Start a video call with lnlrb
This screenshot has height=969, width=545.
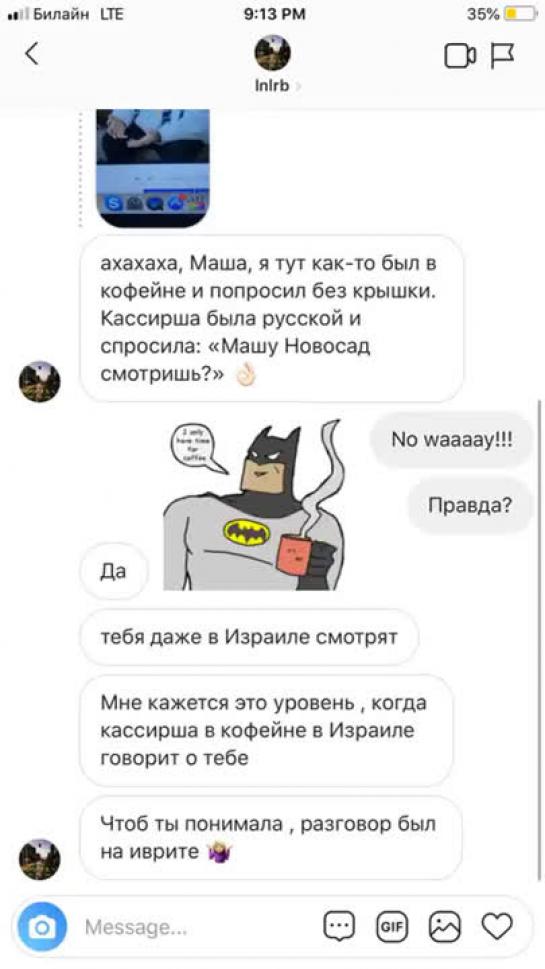(x=460, y=56)
